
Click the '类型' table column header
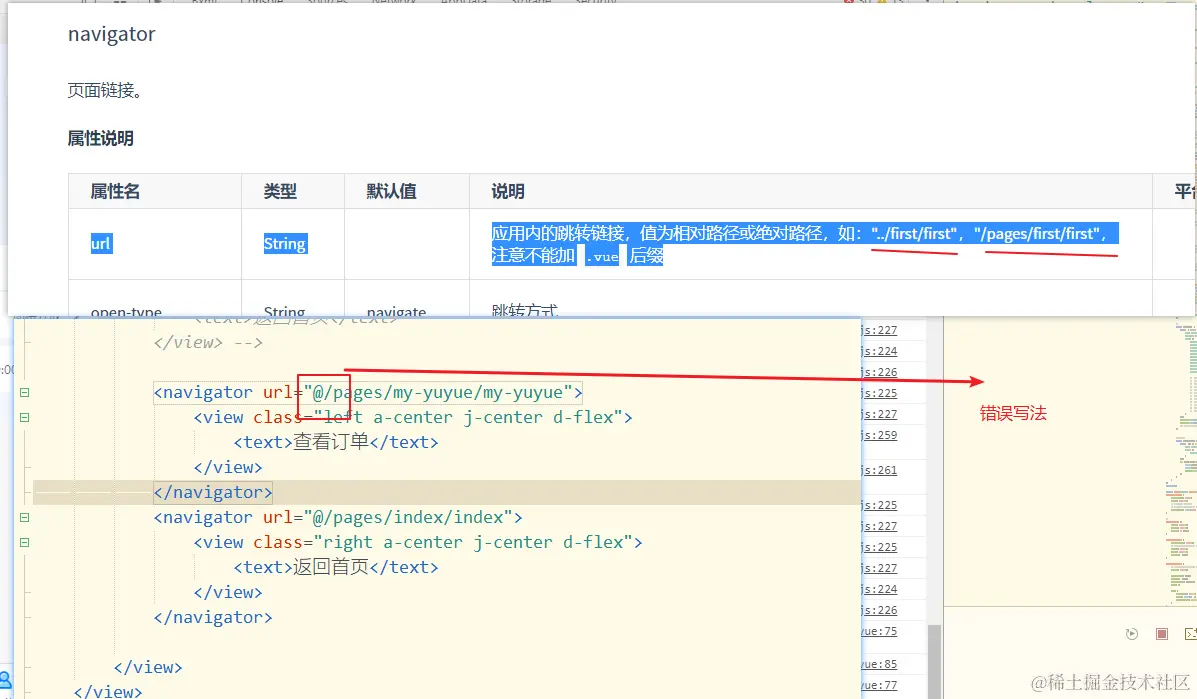(x=280, y=192)
